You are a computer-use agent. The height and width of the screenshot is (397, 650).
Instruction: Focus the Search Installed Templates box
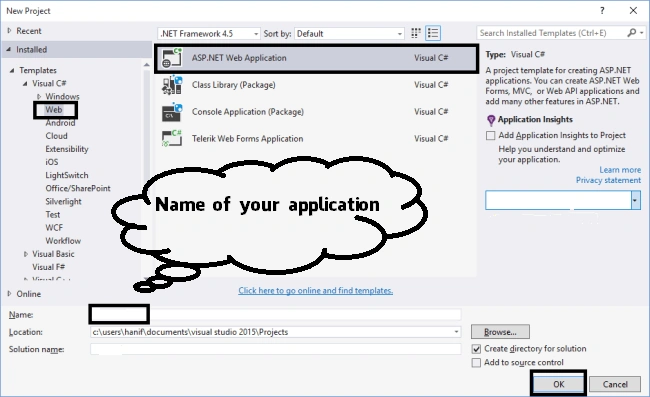pyautogui.click(x=551, y=33)
